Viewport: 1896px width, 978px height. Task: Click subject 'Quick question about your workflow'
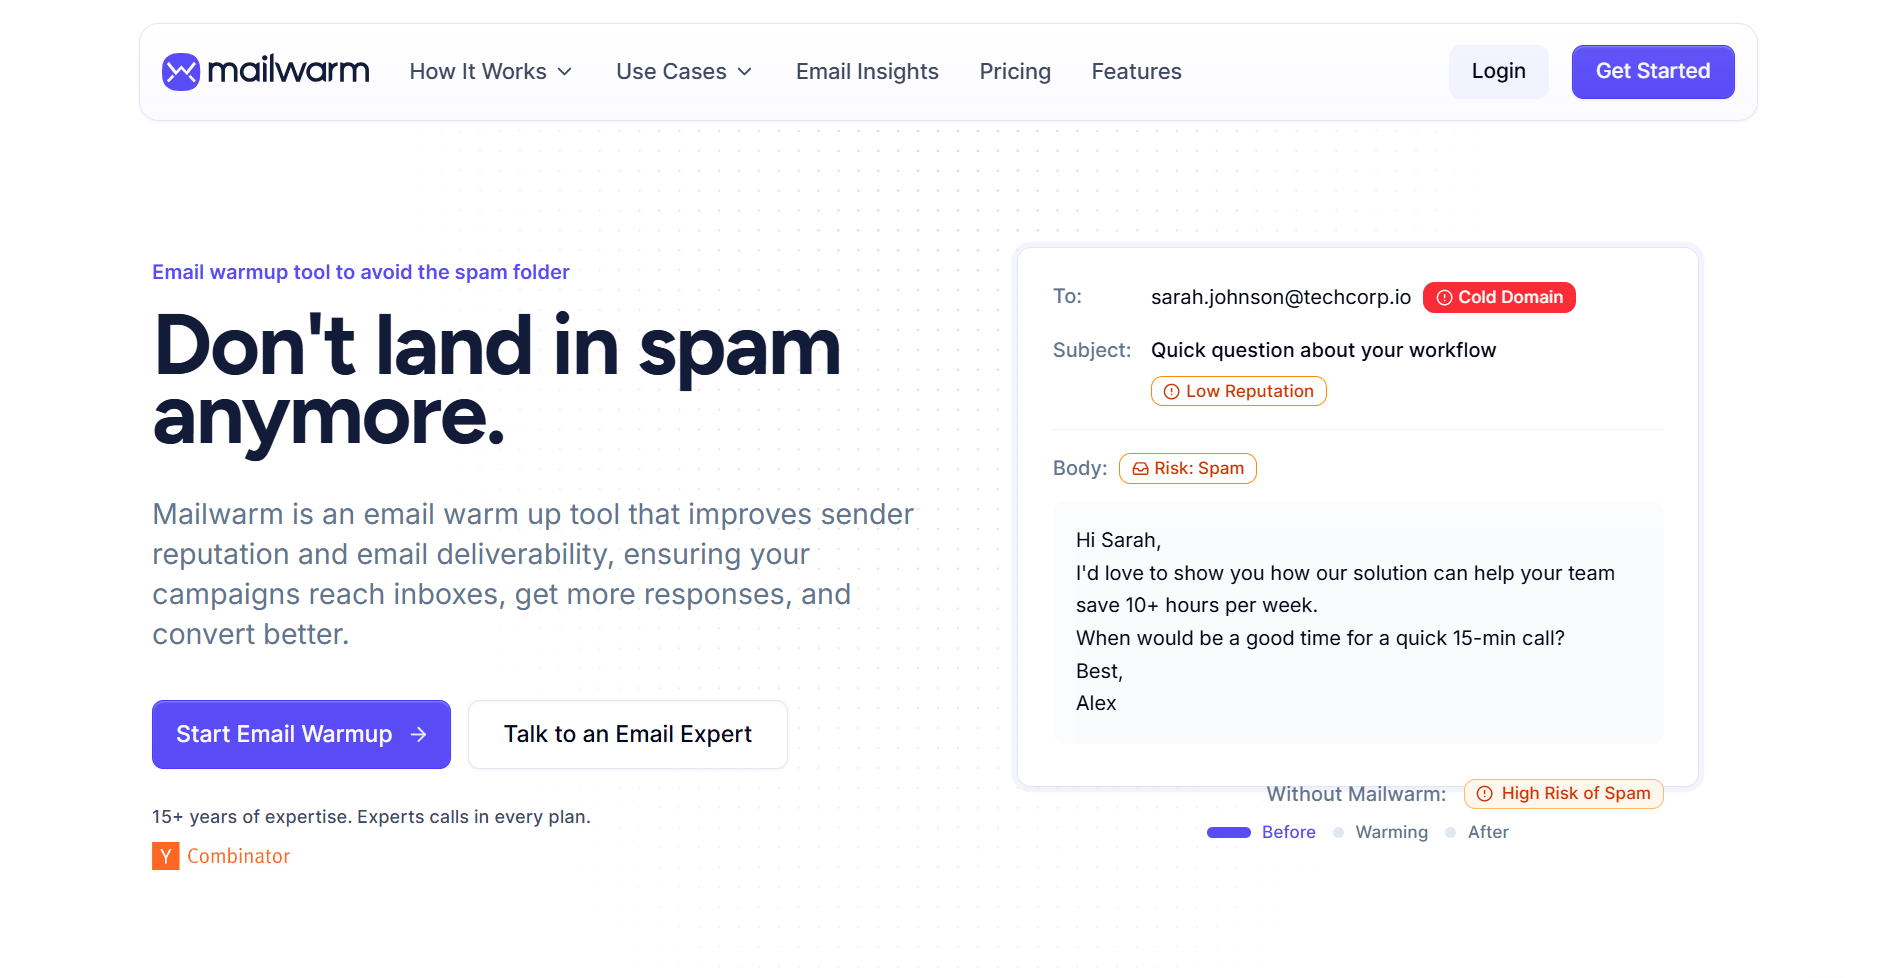click(1323, 350)
